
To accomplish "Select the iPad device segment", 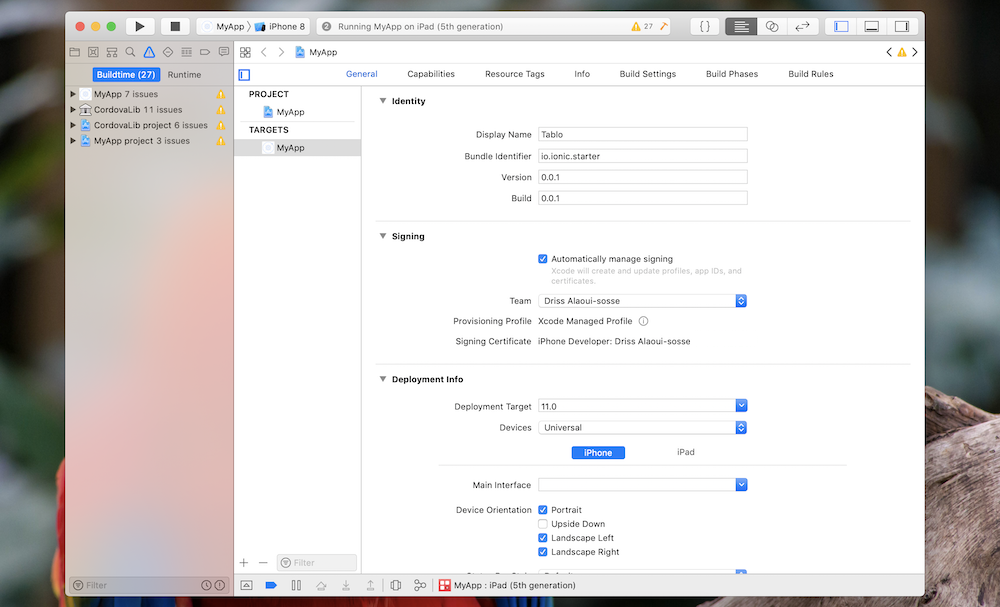I will coord(686,452).
